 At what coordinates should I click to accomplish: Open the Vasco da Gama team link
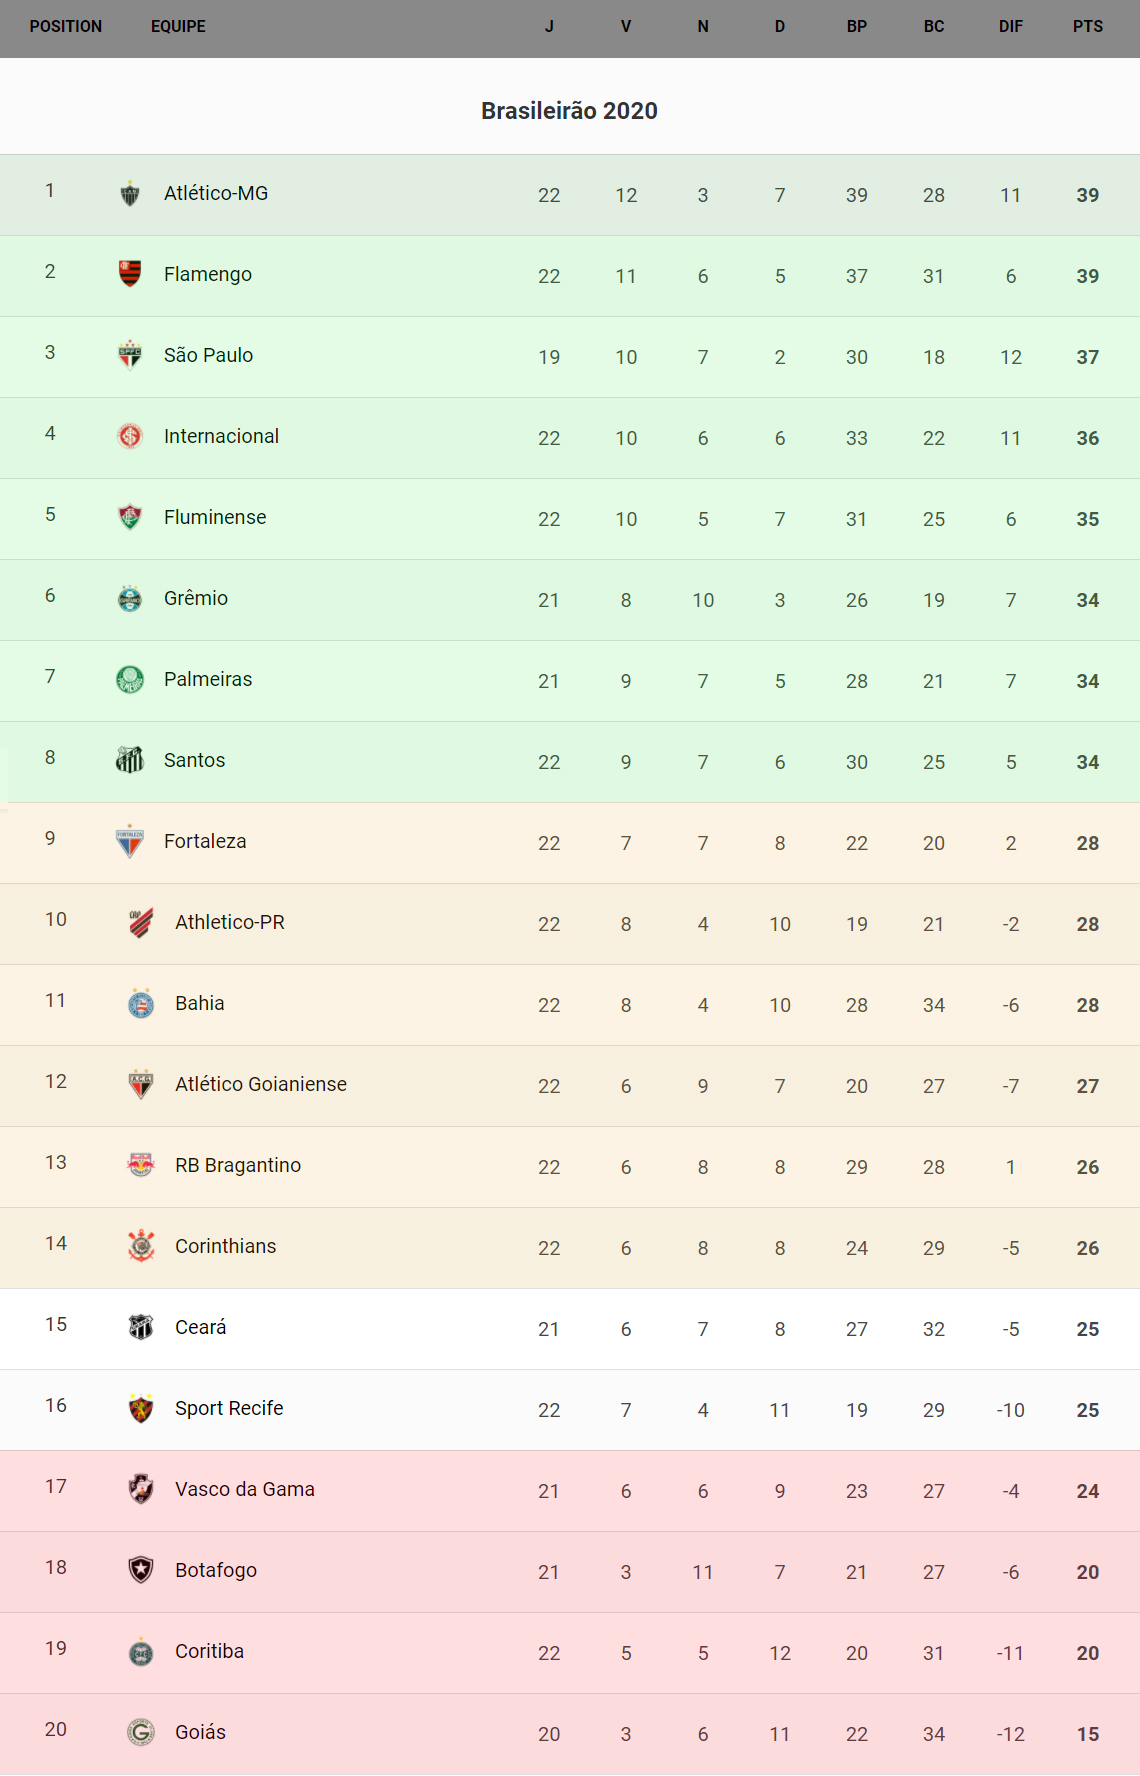pos(245,1489)
